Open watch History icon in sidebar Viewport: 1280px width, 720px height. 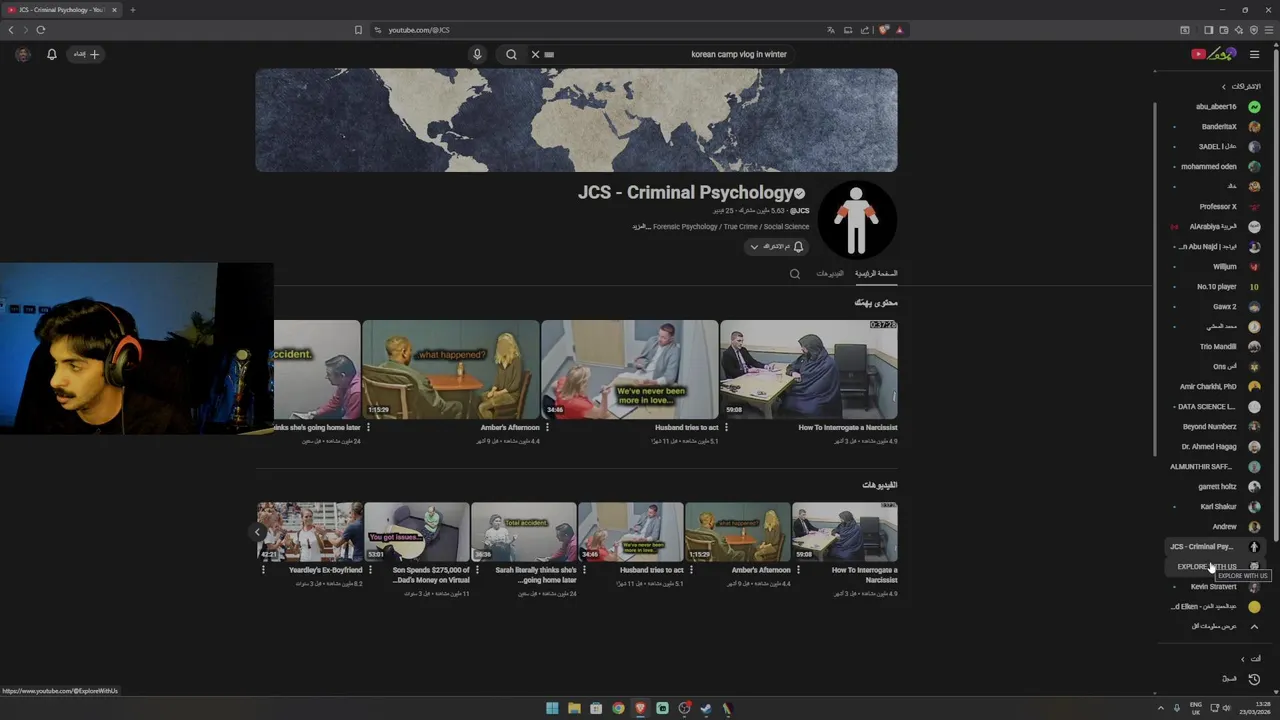click(x=1254, y=679)
